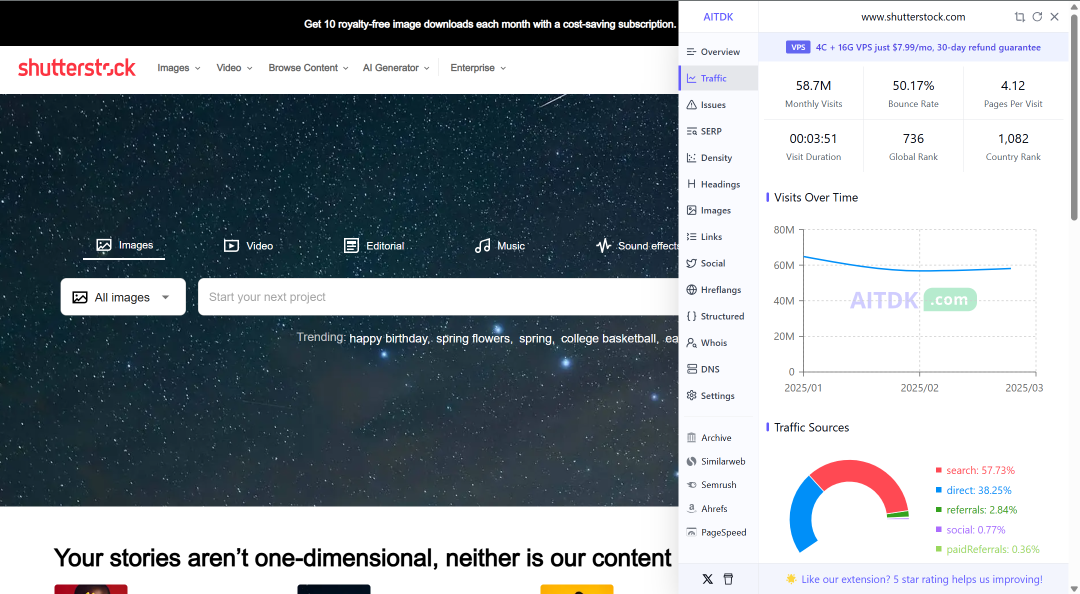The height and width of the screenshot is (594, 1080).
Task: Click the AITDK logo text
Action: coord(718,17)
